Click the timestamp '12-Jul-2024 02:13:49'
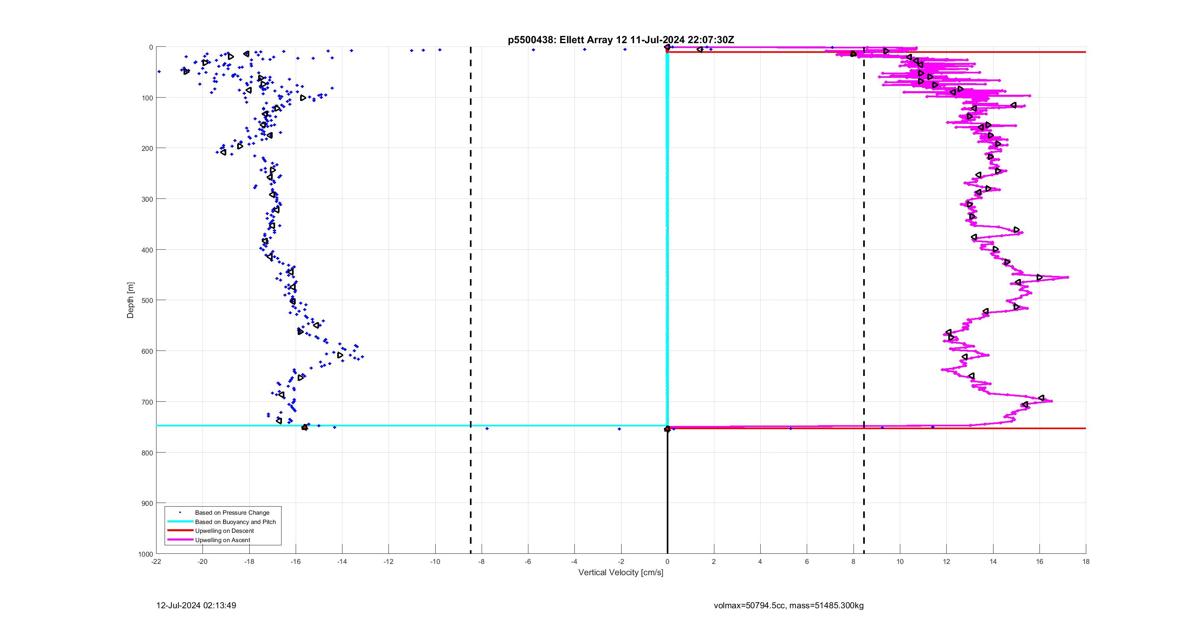This screenshot has width=1200, height=622. click(x=196, y=605)
